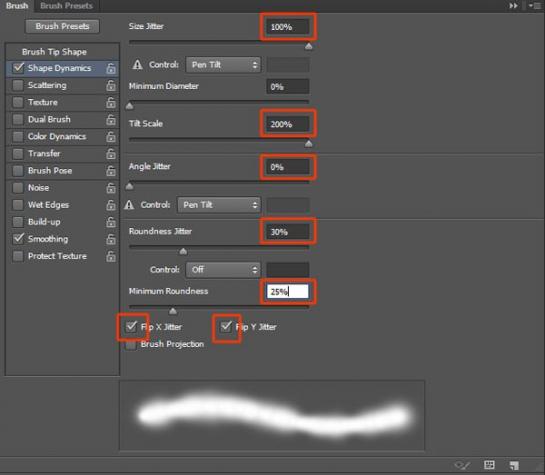Click the Roundness Jitter slider handle
Screen dimensions: 545x475
click(x=183, y=251)
